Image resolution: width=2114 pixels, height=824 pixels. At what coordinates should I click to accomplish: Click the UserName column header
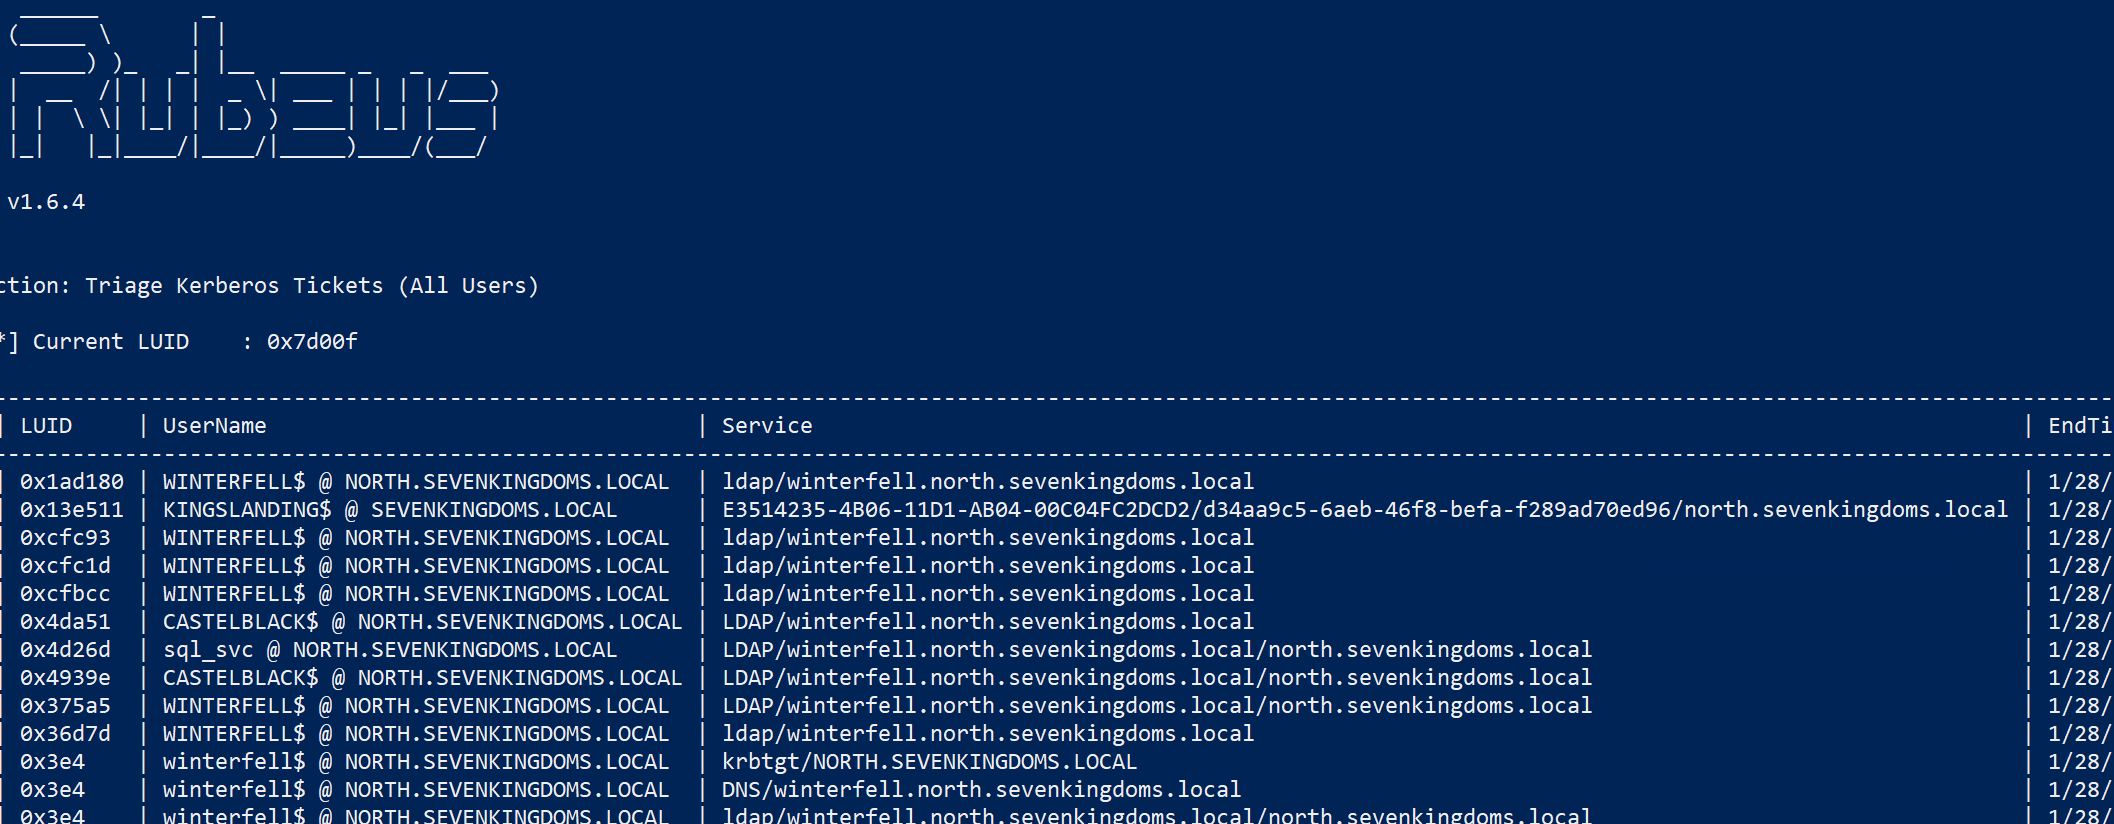[x=214, y=426]
